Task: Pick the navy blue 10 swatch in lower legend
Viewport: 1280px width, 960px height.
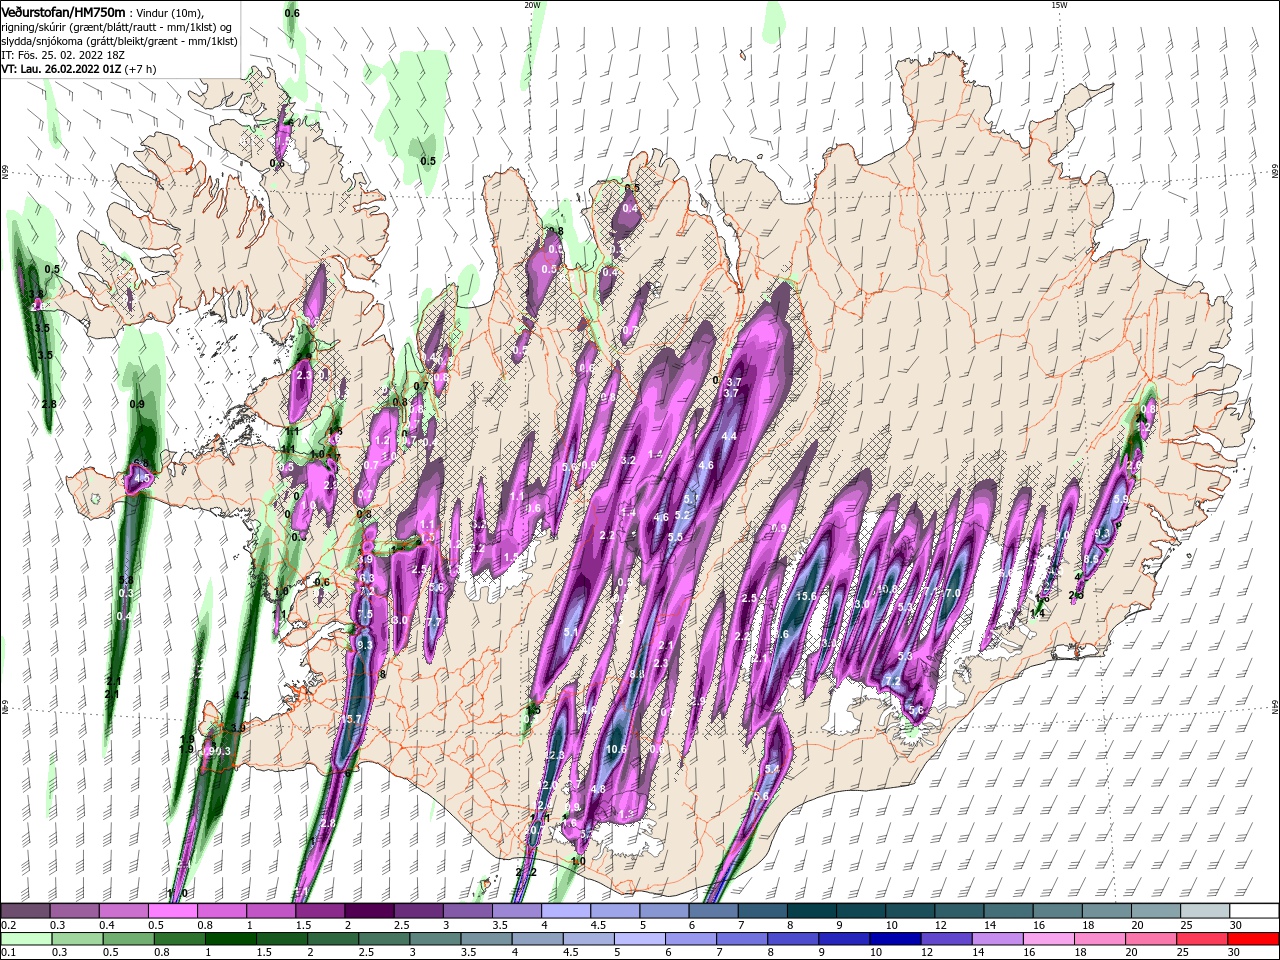Action: coord(896,940)
